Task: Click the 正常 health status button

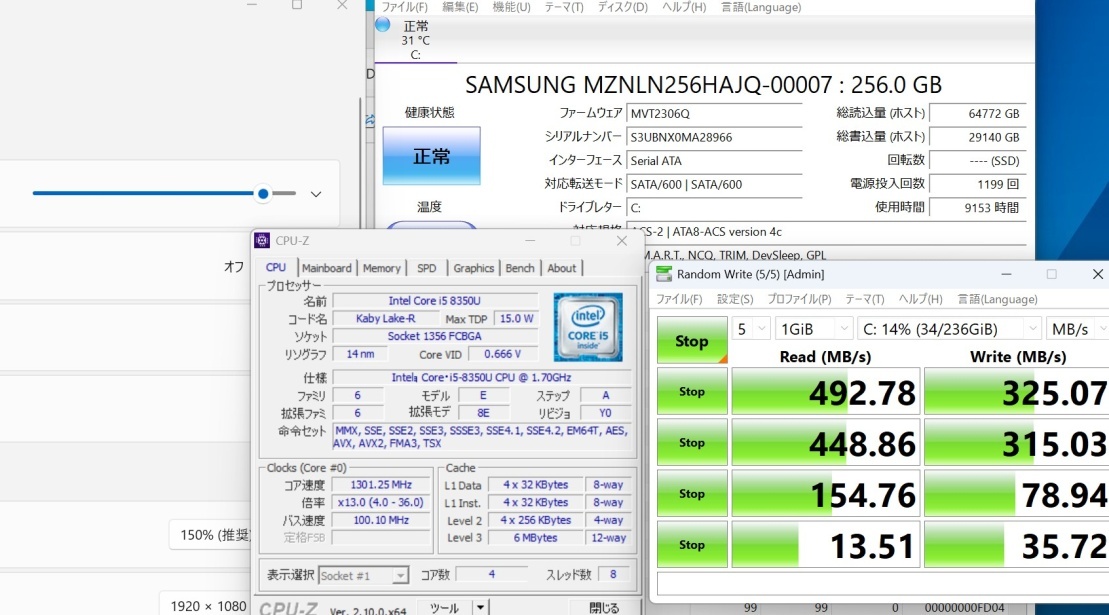Action: [431, 156]
